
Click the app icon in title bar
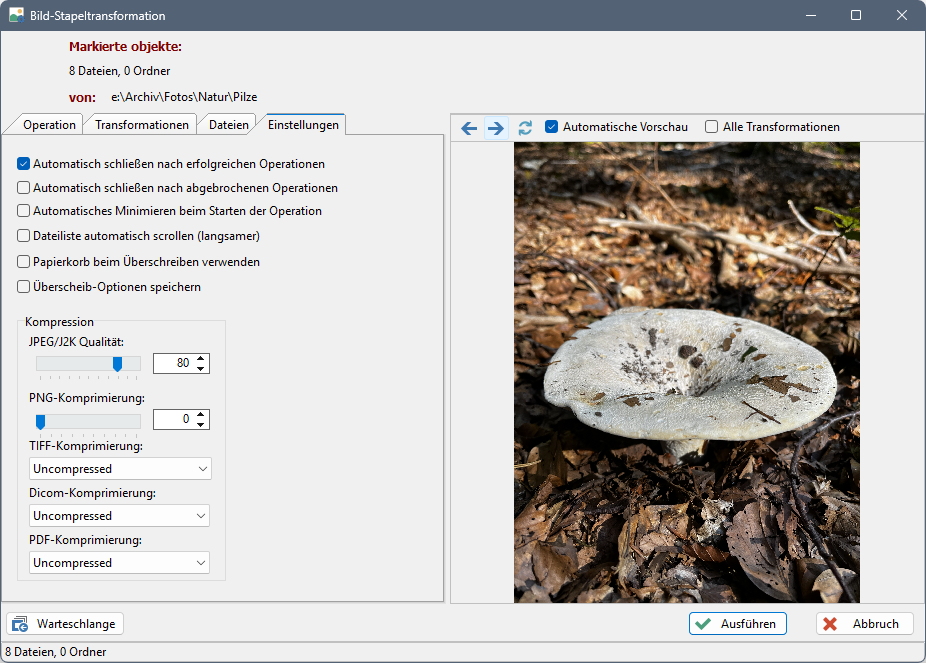tap(16, 16)
